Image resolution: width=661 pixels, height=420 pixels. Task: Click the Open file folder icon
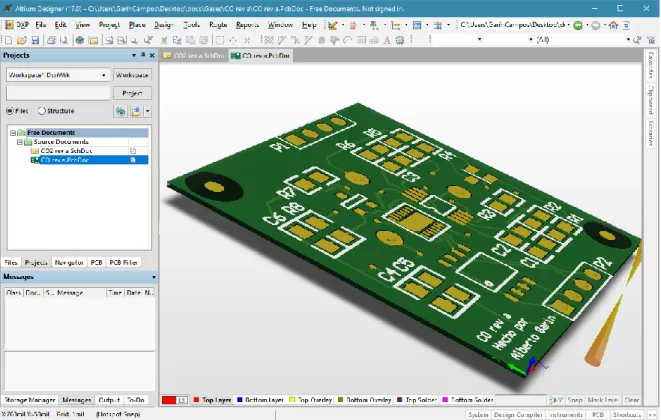(22, 40)
